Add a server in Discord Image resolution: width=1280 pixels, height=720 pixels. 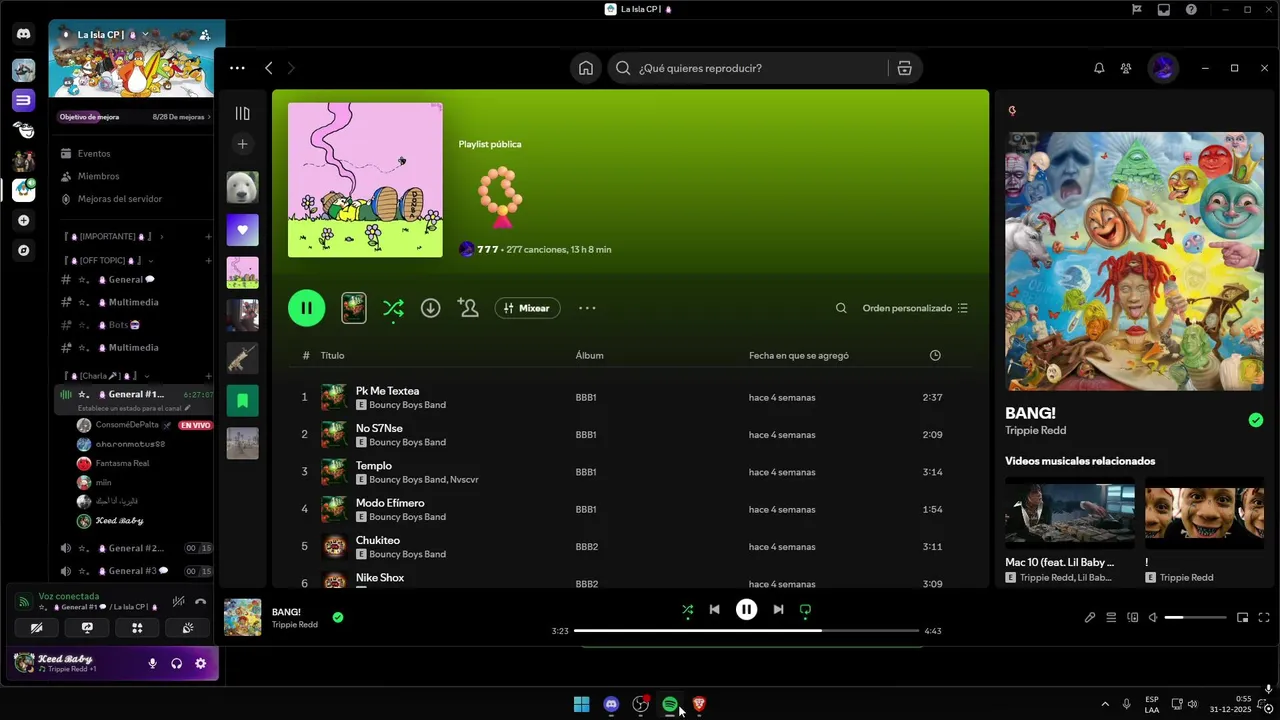pos(24,220)
